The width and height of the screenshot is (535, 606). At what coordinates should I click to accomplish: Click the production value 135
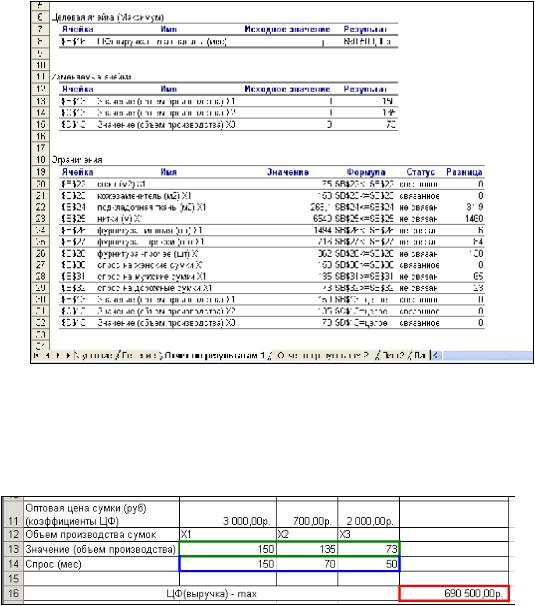[307, 549]
